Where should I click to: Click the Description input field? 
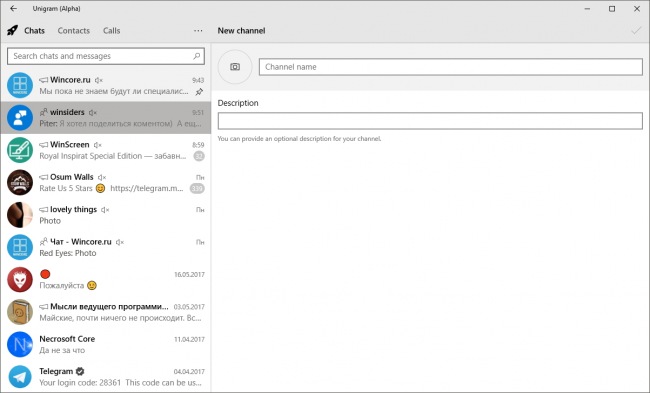tap(430, 121)
